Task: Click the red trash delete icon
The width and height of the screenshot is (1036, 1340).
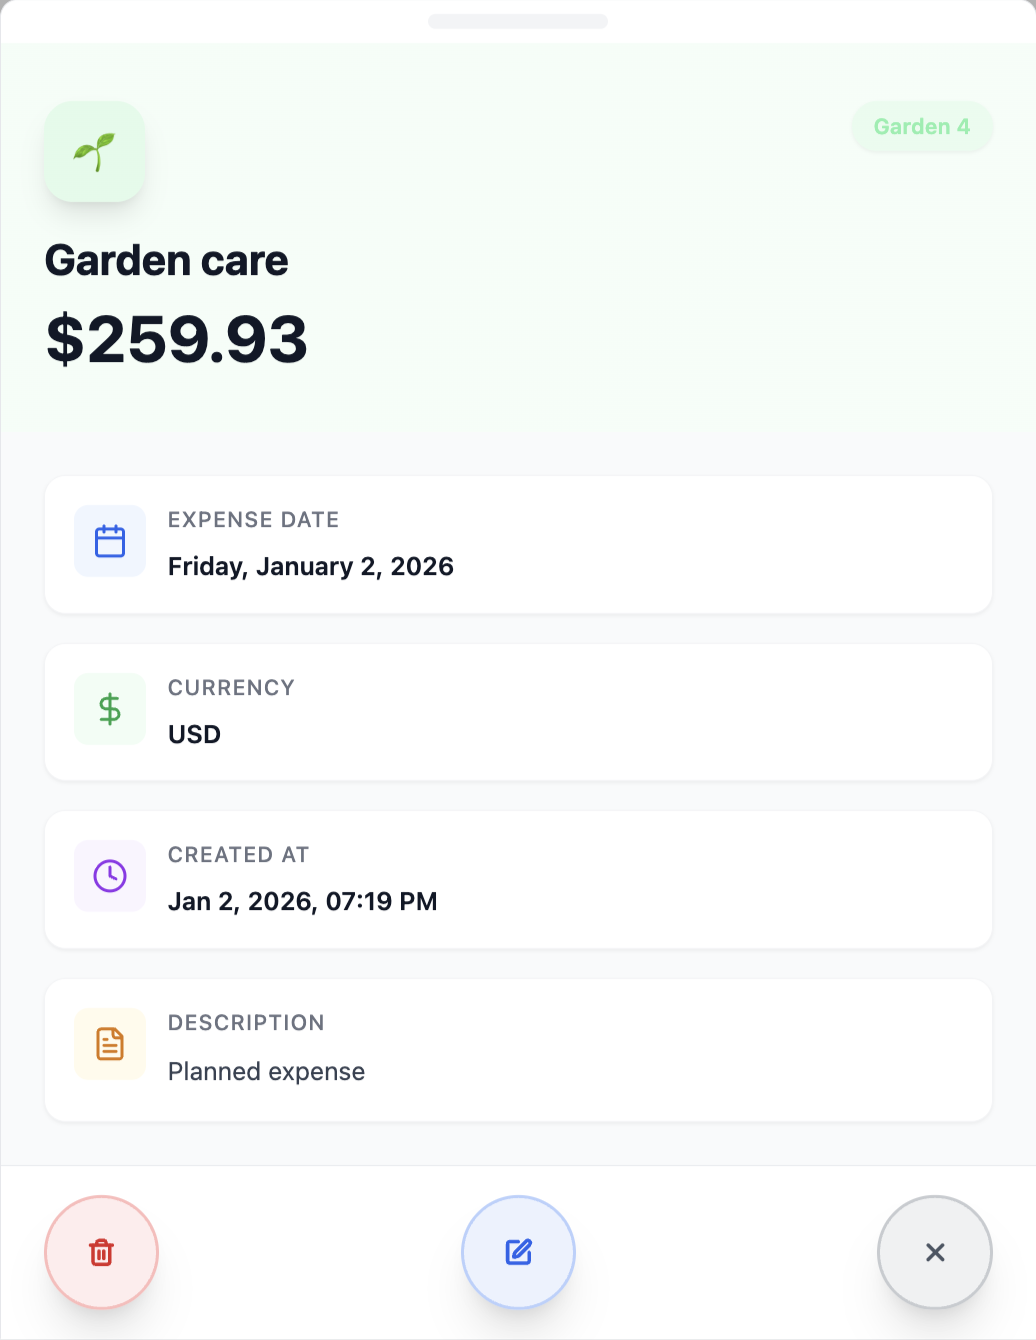Action: pyautogui.click(x=100, y=1252)
